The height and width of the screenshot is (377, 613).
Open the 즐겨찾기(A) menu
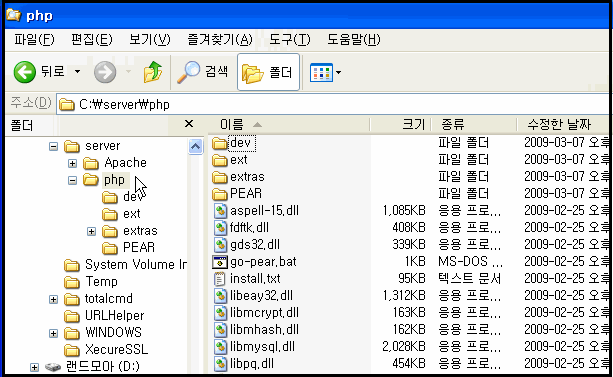tap(220, 39)
